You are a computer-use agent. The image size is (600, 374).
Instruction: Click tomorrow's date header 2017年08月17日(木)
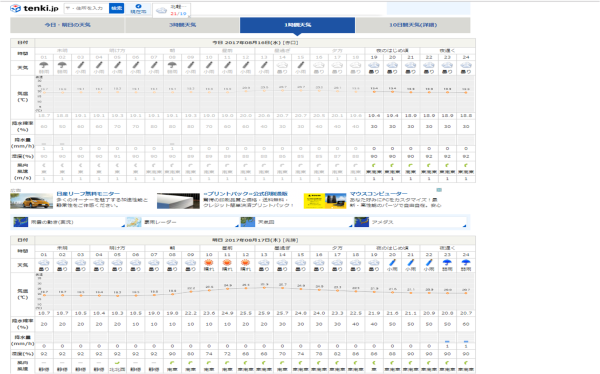coord(255,240)
